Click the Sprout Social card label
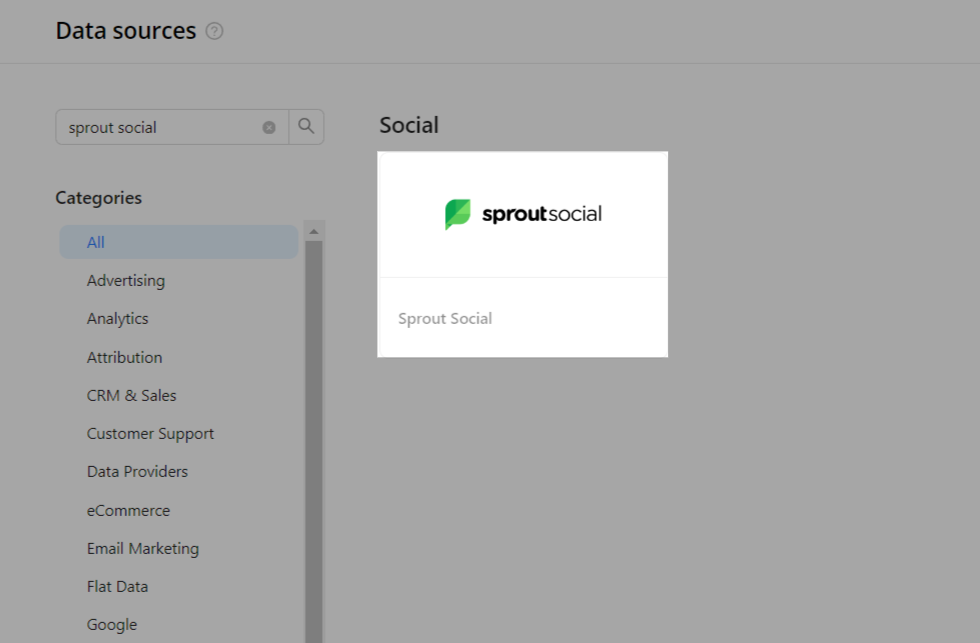This screenshot has height=643, width=980. 445,319
